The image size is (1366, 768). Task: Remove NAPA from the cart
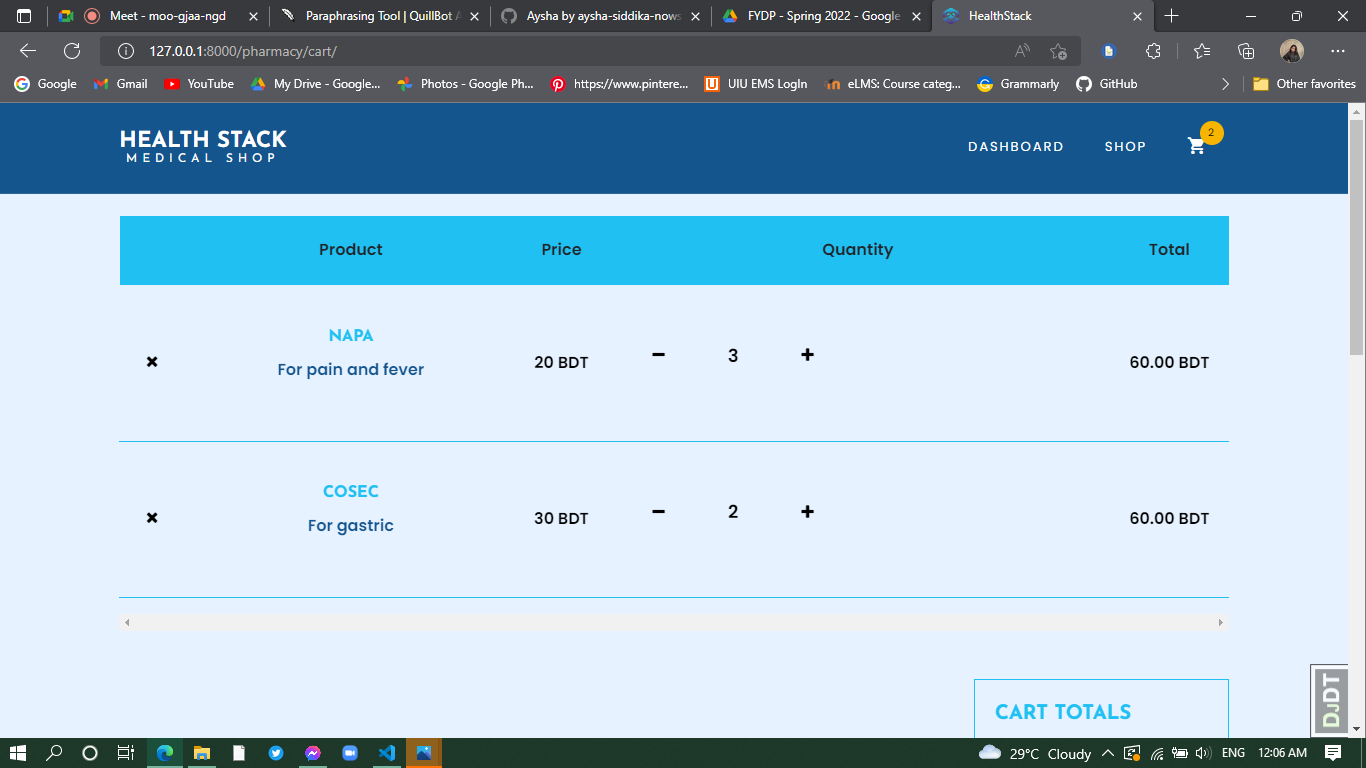152,362
